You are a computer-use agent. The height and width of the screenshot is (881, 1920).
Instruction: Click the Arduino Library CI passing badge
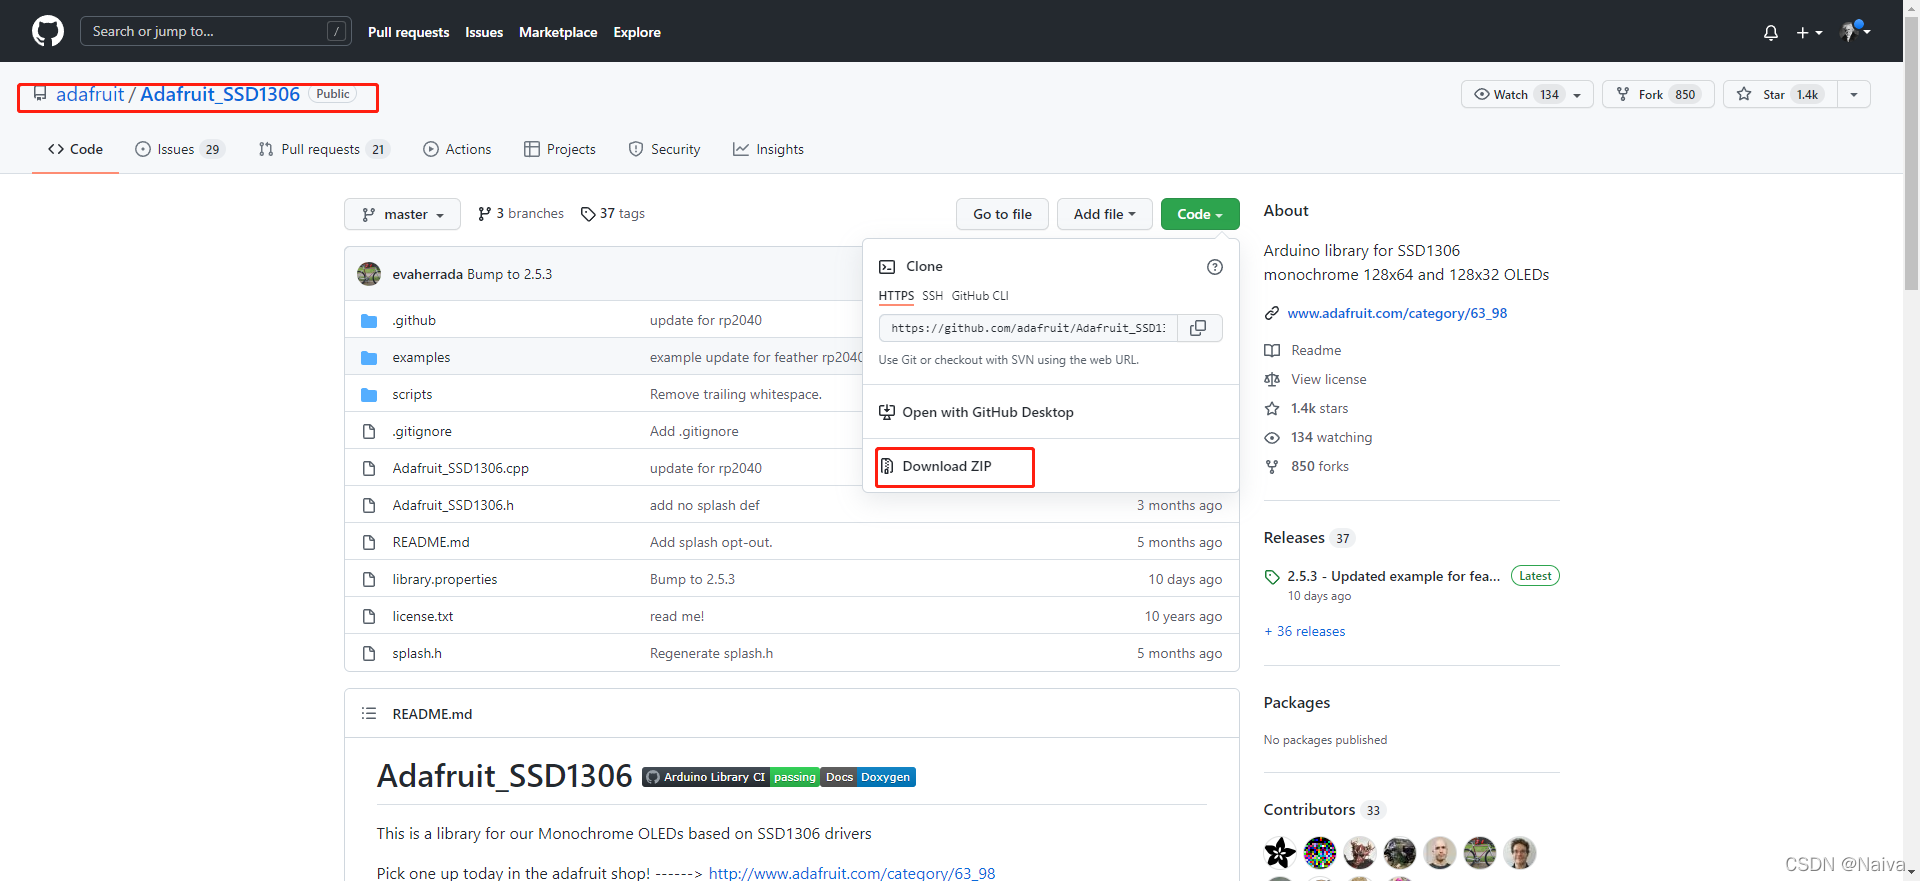731,777
